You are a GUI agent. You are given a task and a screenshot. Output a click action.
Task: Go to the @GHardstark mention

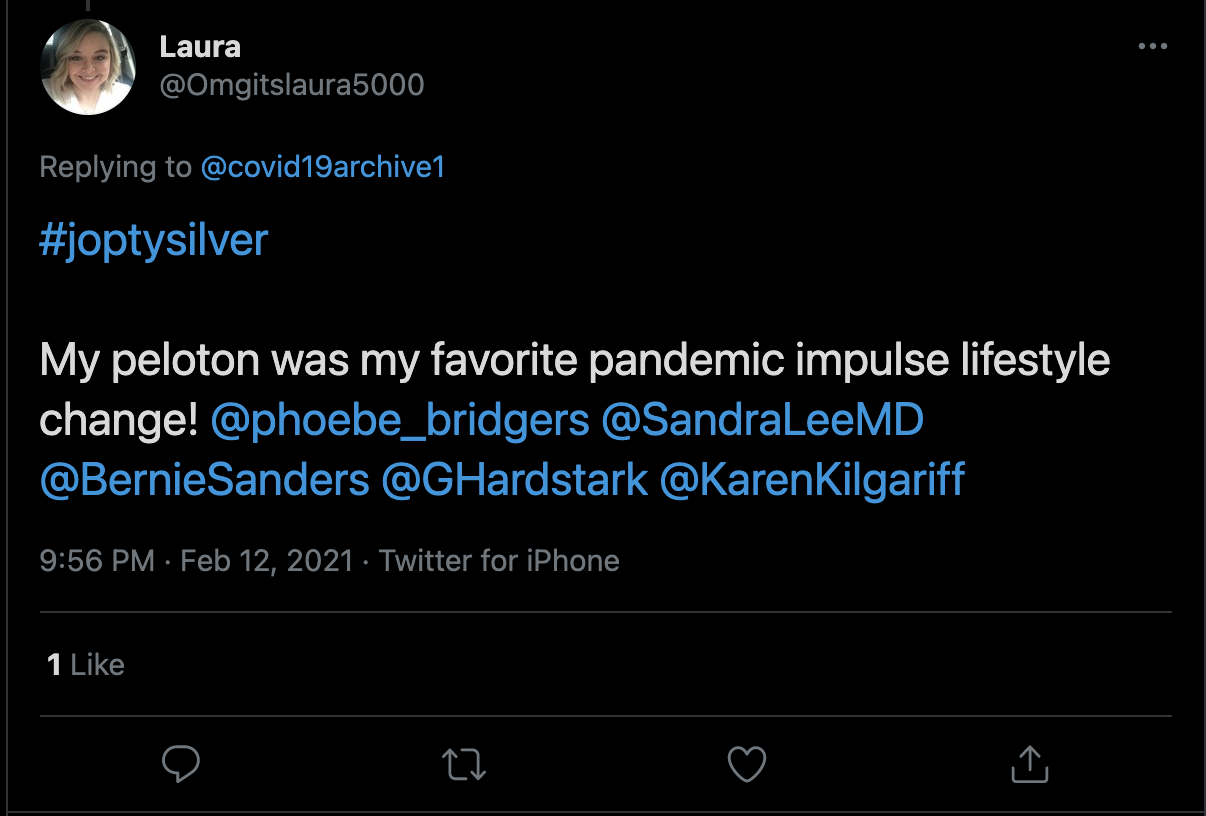pyautogui.click(x=514, y=480)
